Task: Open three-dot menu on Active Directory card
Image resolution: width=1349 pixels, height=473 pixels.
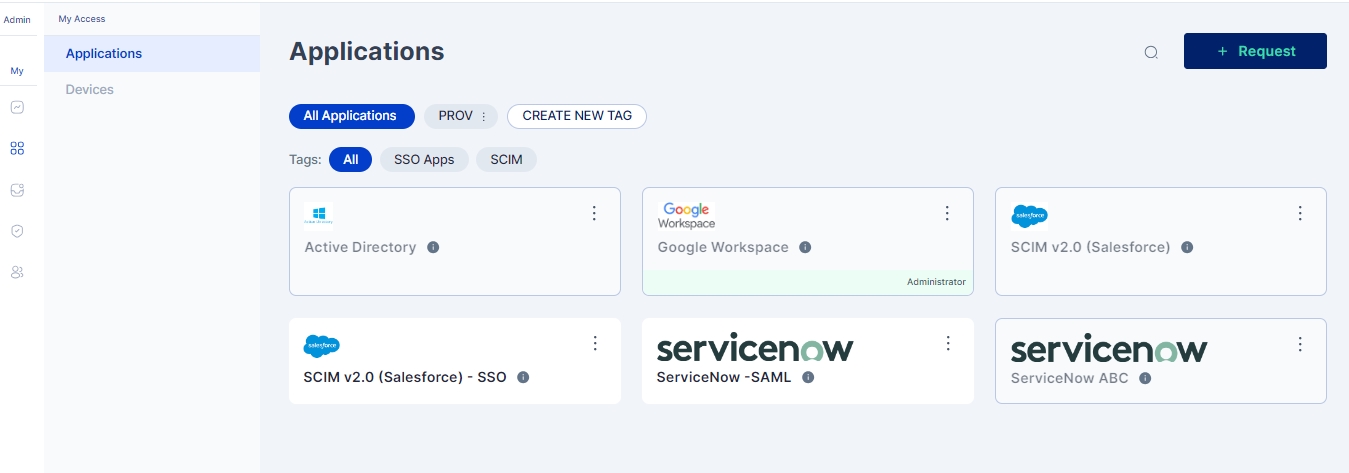Action: click(594, 213)
